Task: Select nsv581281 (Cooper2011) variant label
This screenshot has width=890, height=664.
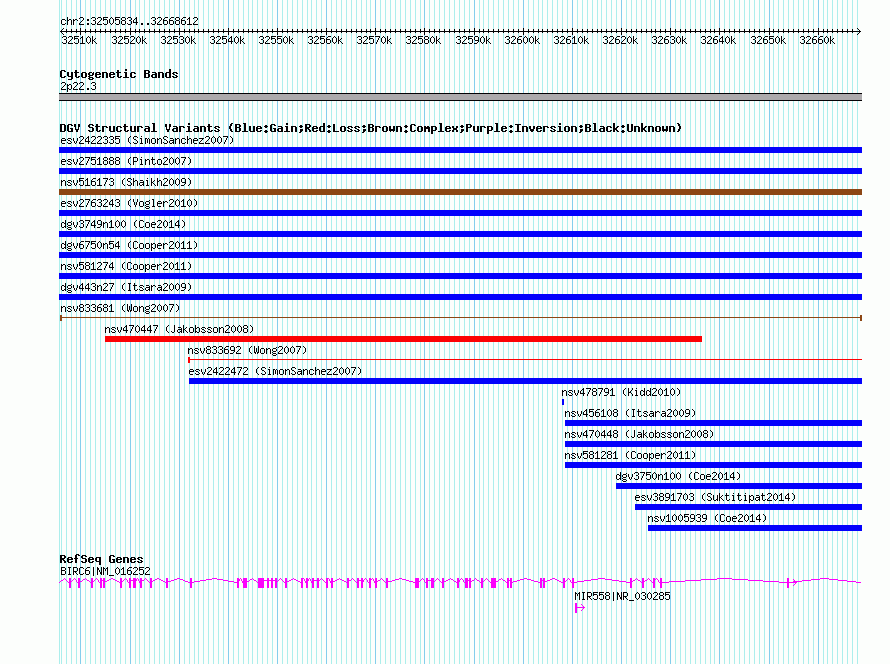Action: point(630,455)
